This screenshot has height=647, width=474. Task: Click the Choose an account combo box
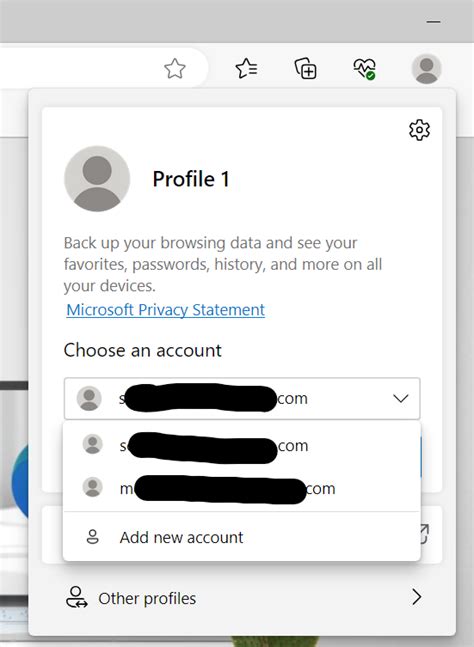[x=242, y=399]
